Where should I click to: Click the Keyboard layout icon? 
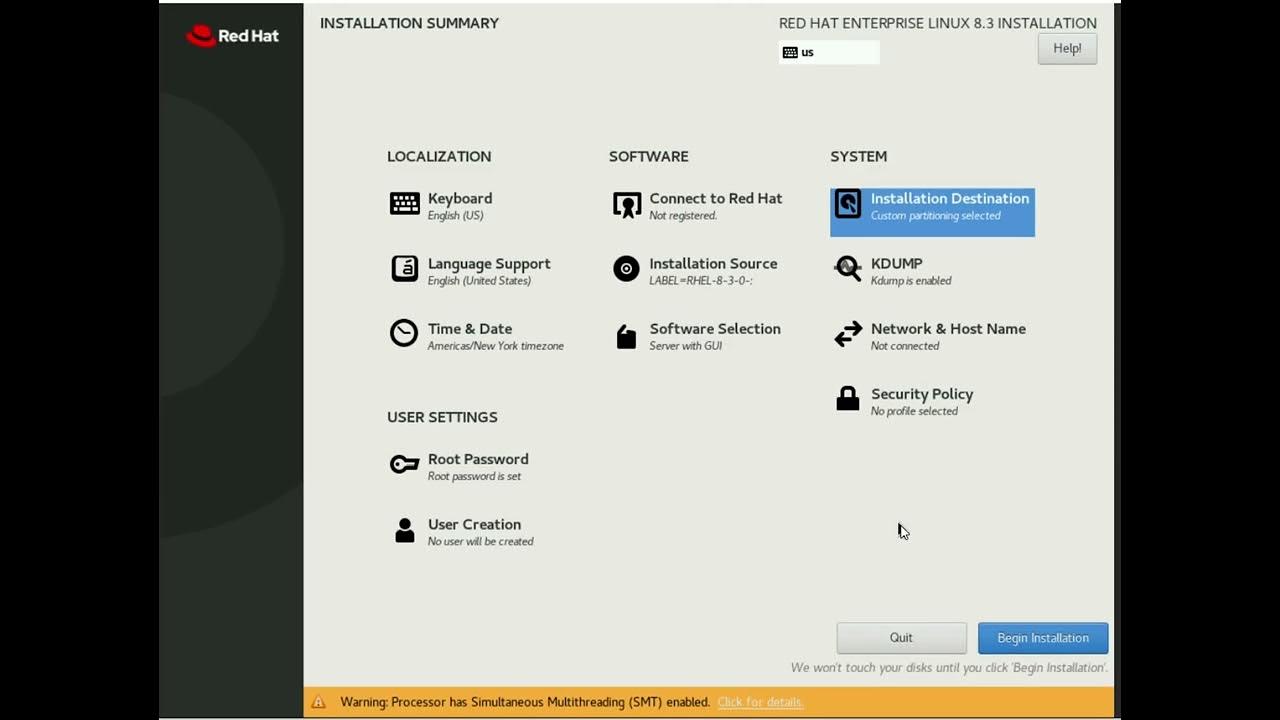click(x=405, y=204)
